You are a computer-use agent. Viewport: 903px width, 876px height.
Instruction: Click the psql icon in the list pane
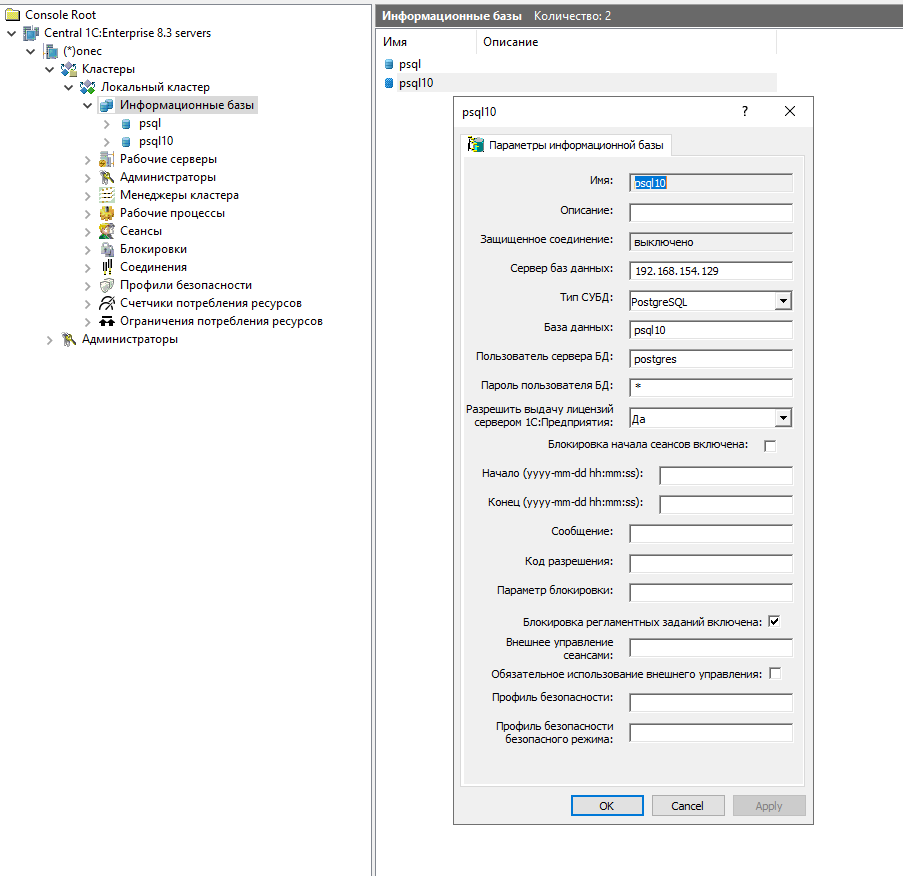tap(389, 64)
